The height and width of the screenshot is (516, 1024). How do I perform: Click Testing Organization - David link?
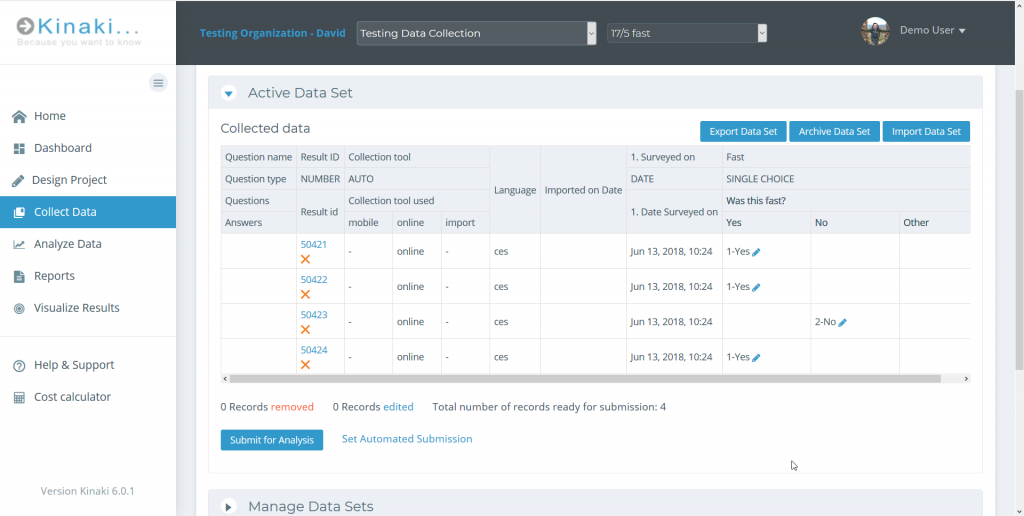tap(272, 33)
